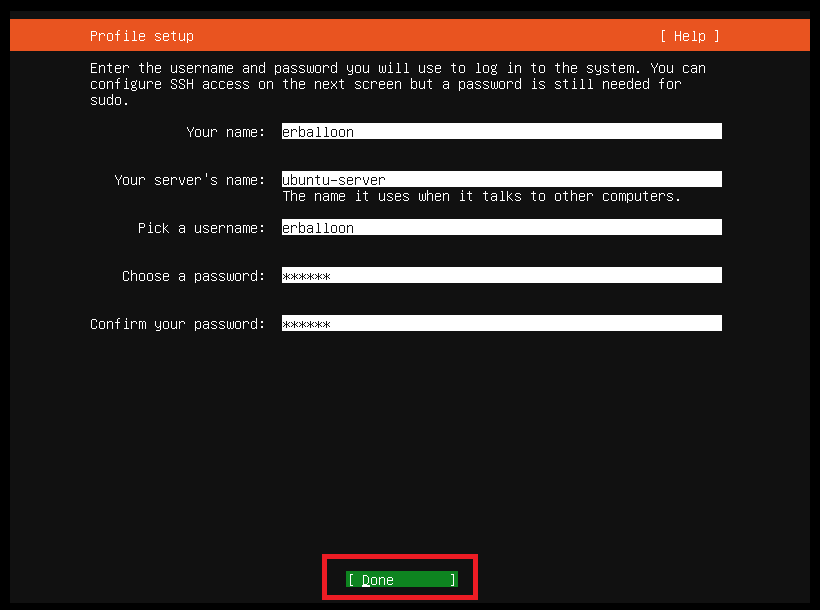This screenshot has width=820, height=610.
Task: Click the "Confirm your password:" label
Action: 177,324
